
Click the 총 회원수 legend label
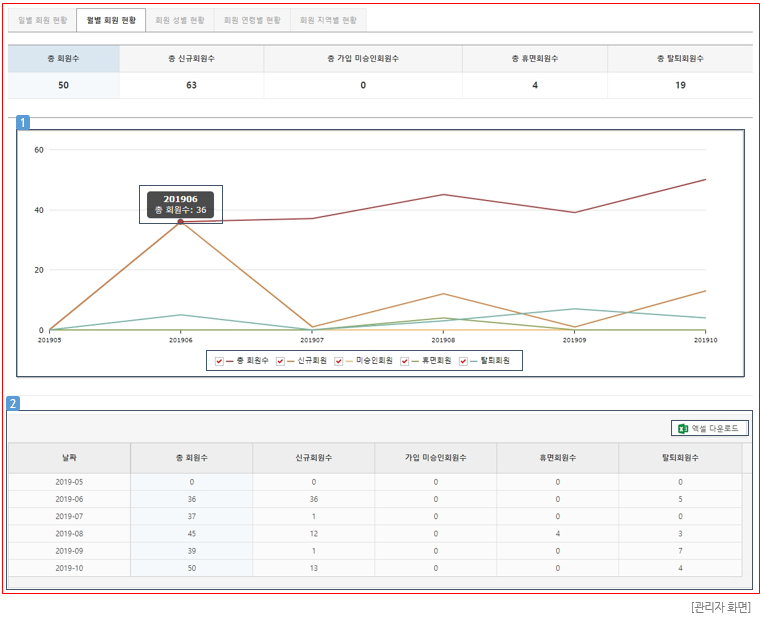click(253, 361)
